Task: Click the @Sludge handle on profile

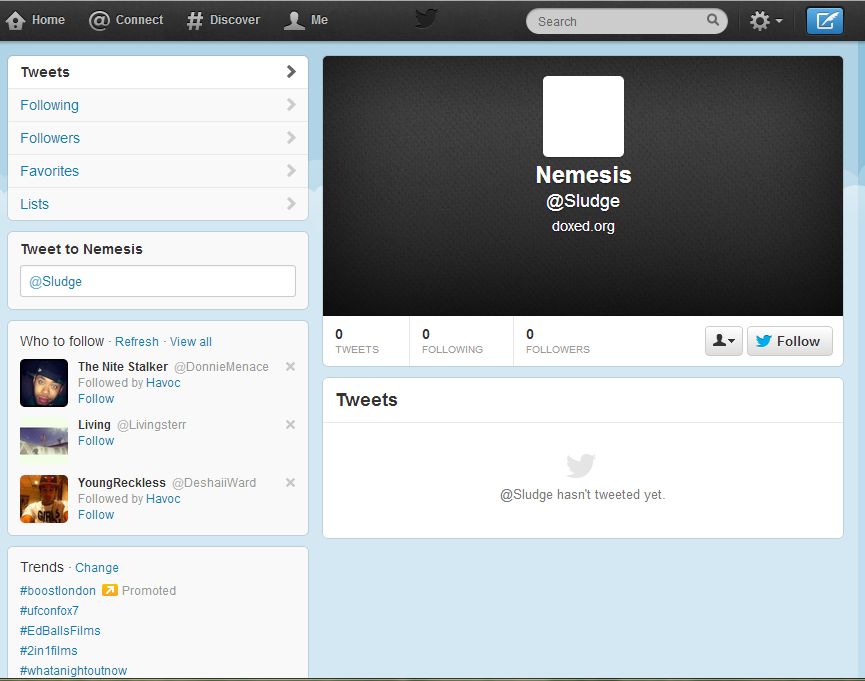Action: (583, 201)
